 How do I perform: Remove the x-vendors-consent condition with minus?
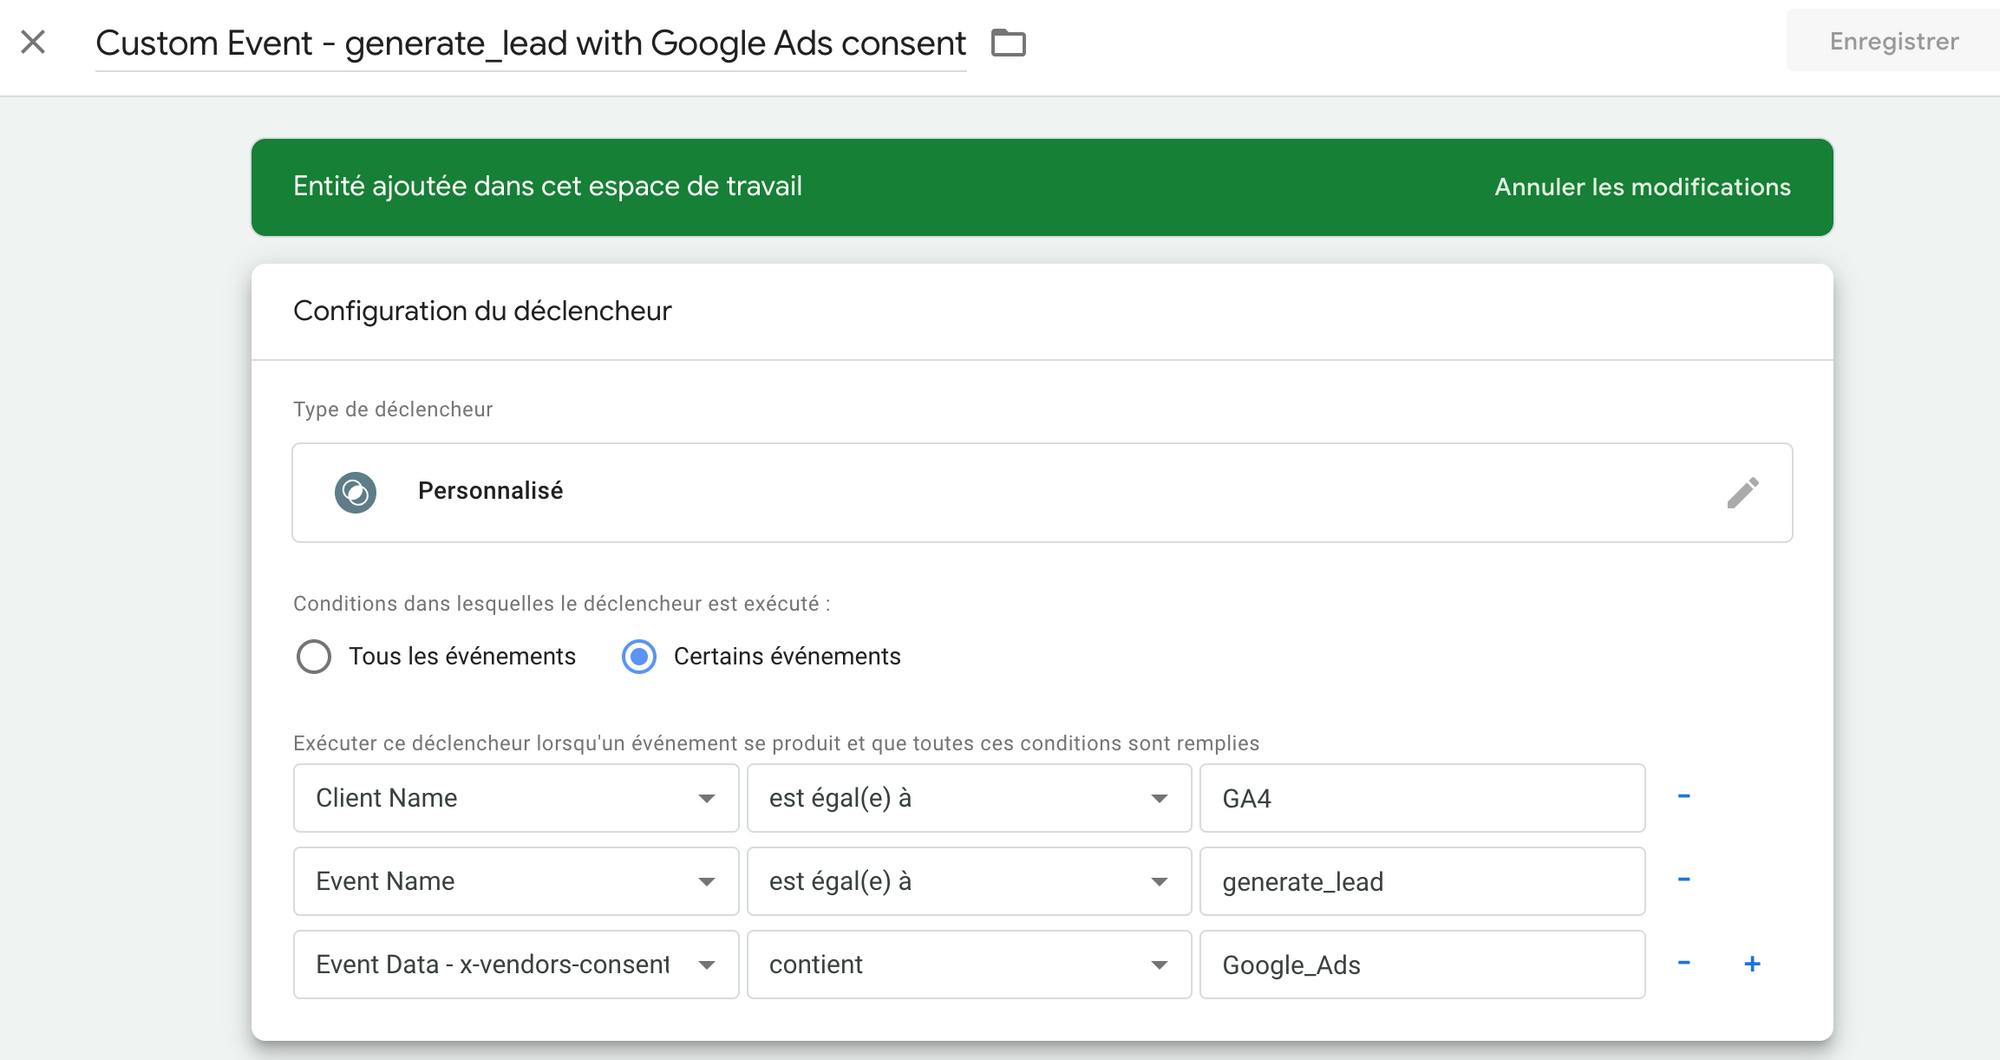point(1684,962)
